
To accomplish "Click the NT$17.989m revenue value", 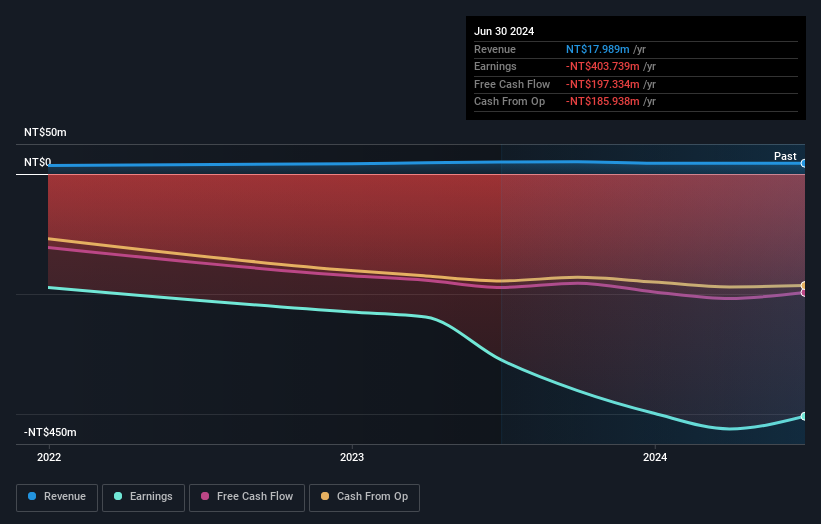I will (597, 49).
